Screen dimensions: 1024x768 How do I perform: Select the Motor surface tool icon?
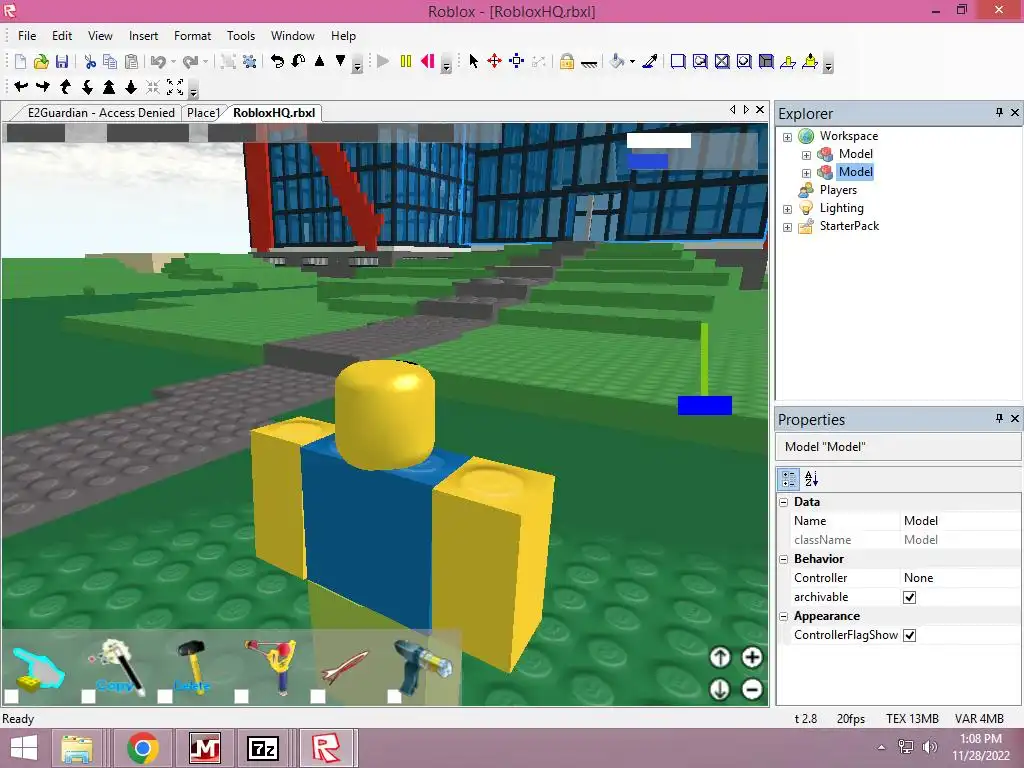(x=810, y=61)
